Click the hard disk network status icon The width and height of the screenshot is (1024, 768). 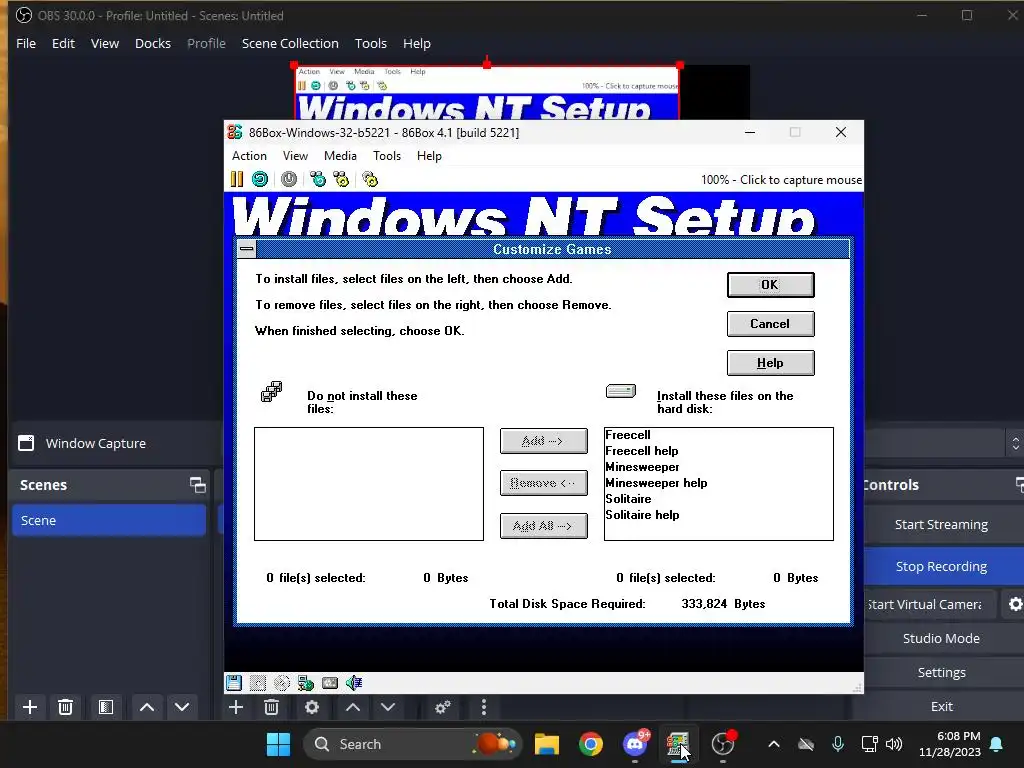coord(306,683)
